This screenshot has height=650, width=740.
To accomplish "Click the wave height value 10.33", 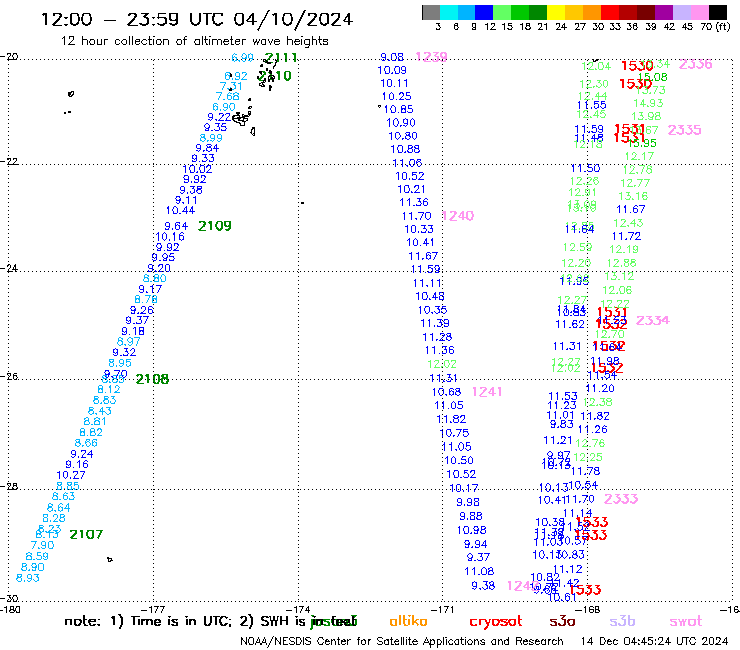I will (419, 229).
